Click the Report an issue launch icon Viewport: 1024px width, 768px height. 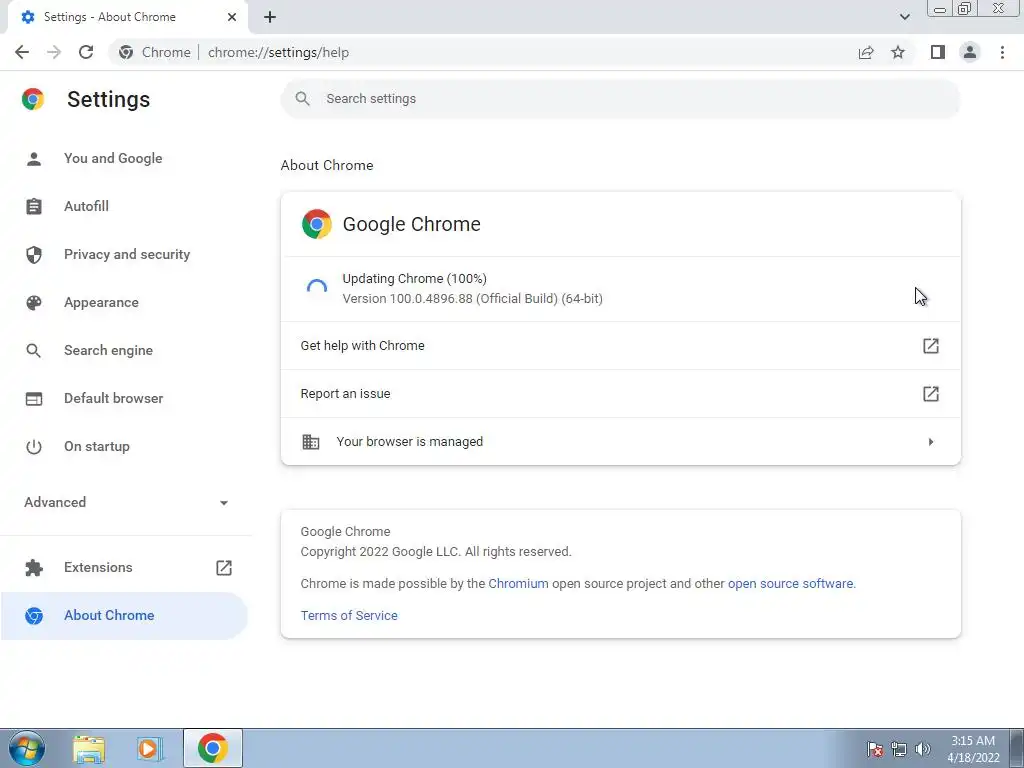(931, 394)
